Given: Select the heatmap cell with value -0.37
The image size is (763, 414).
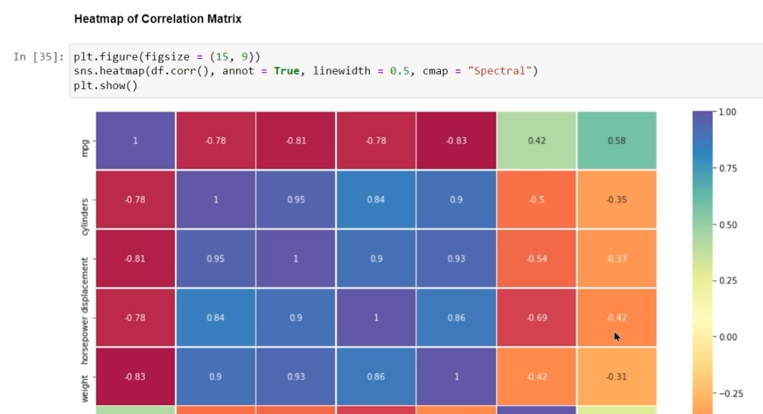Looking at the screenshot, I should [x=616, y=259].
